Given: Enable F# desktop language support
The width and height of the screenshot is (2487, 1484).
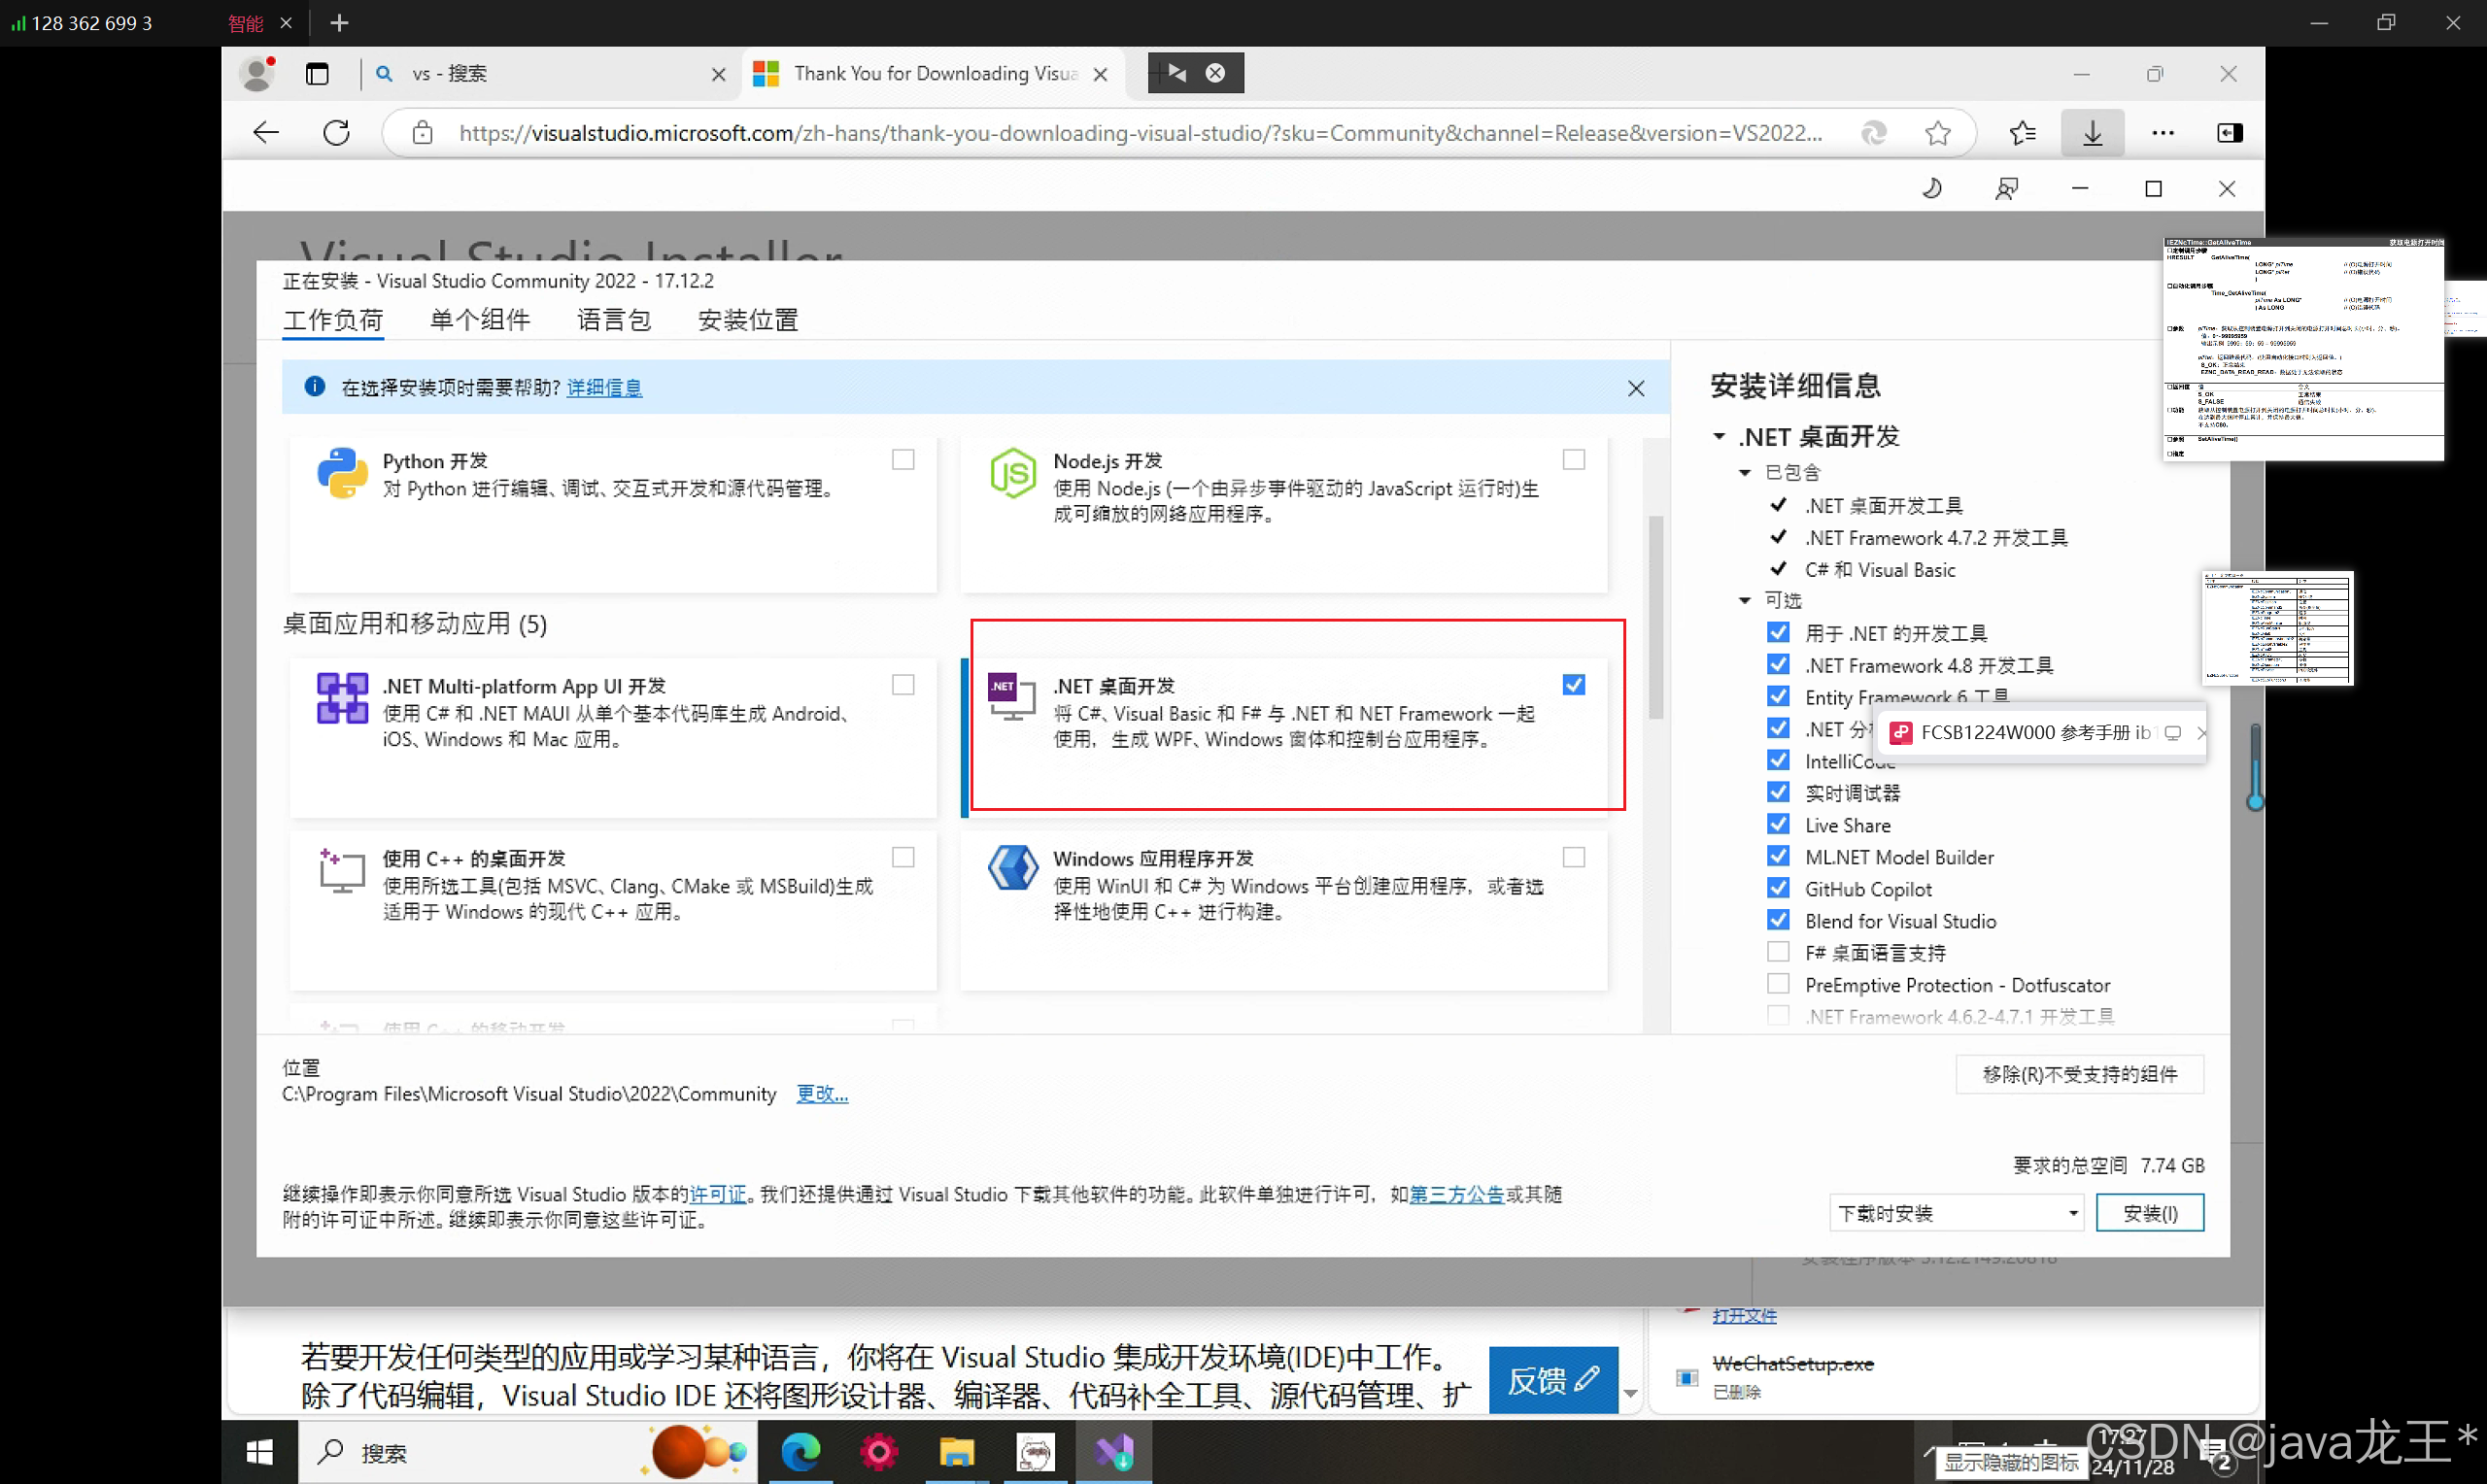Looking at the screenshot, I should point(1778,952).
